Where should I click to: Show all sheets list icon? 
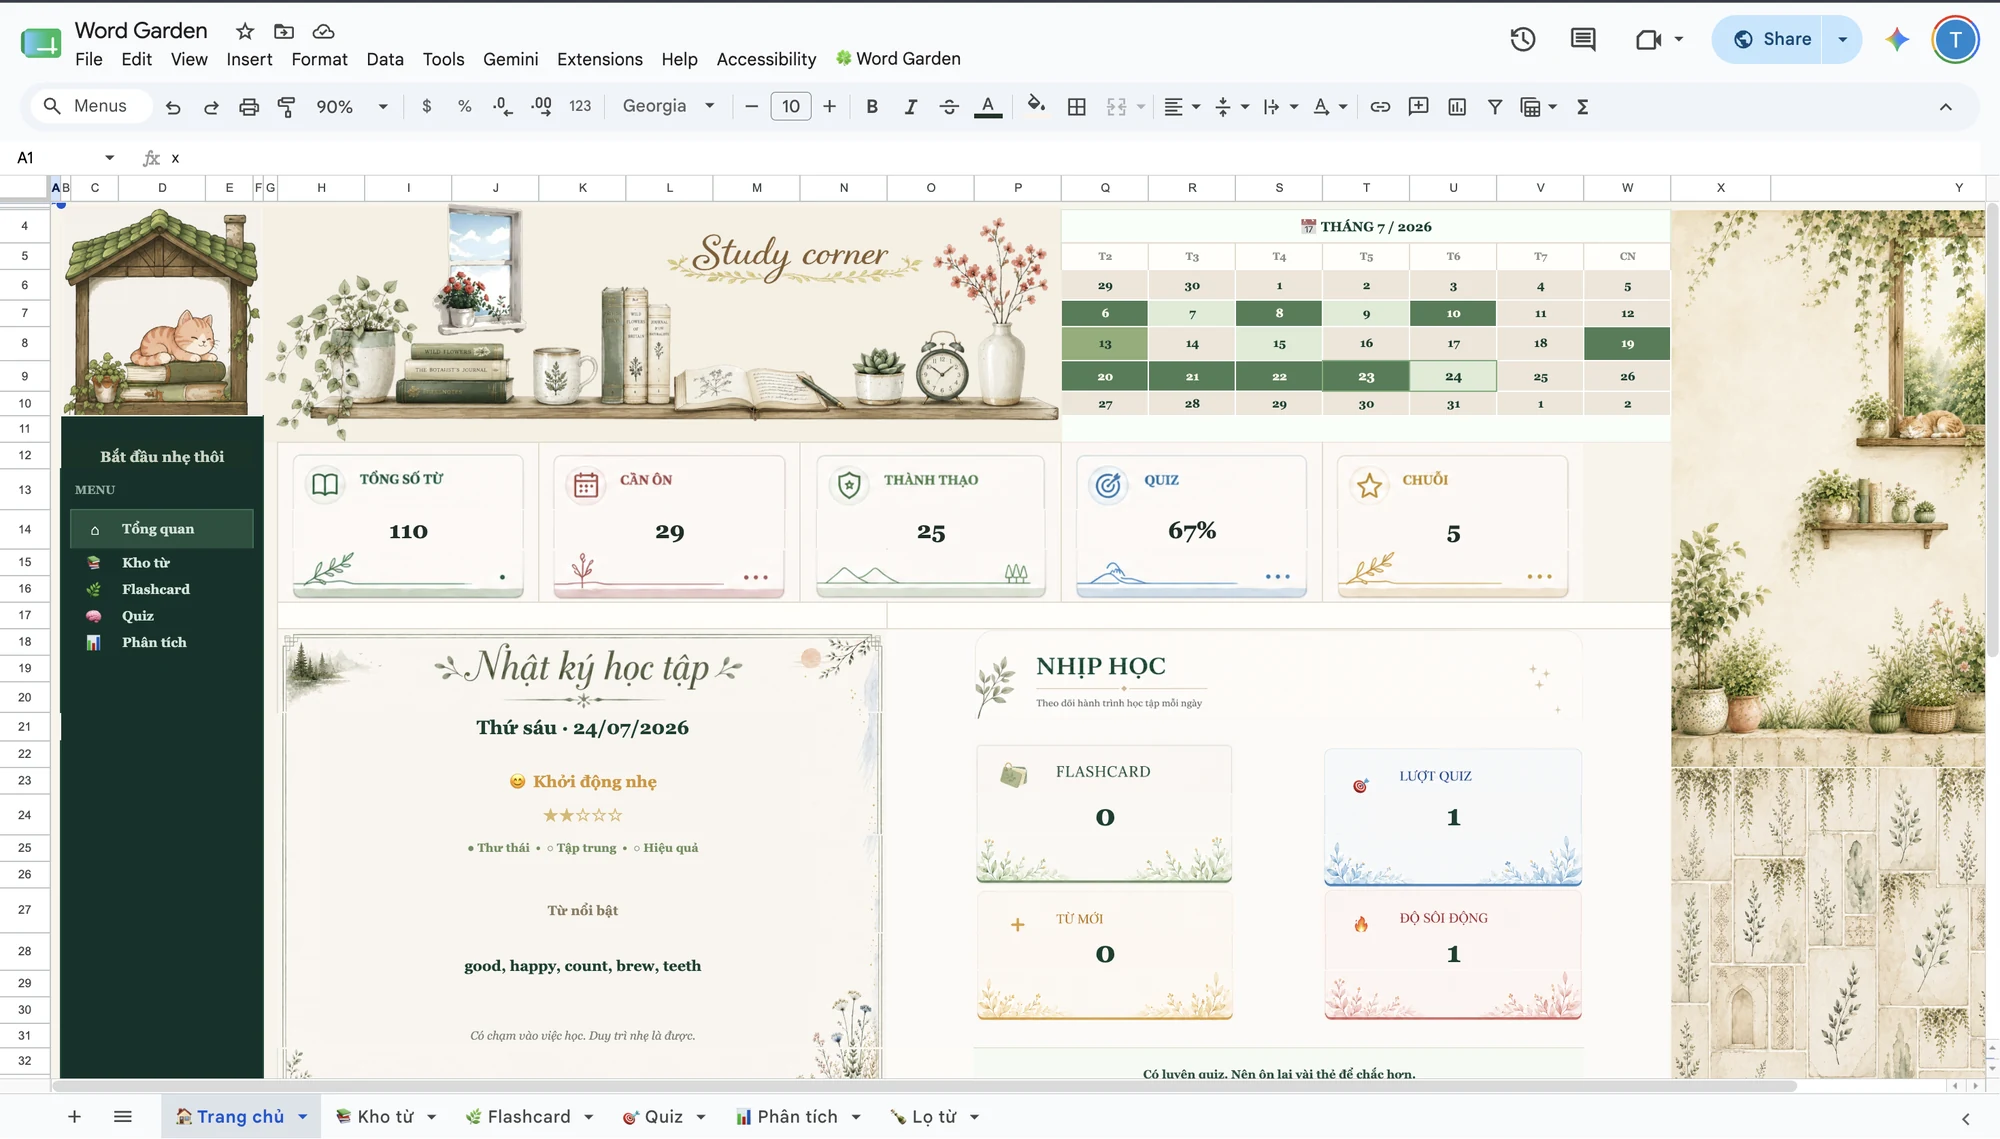tap(123, 1116)
